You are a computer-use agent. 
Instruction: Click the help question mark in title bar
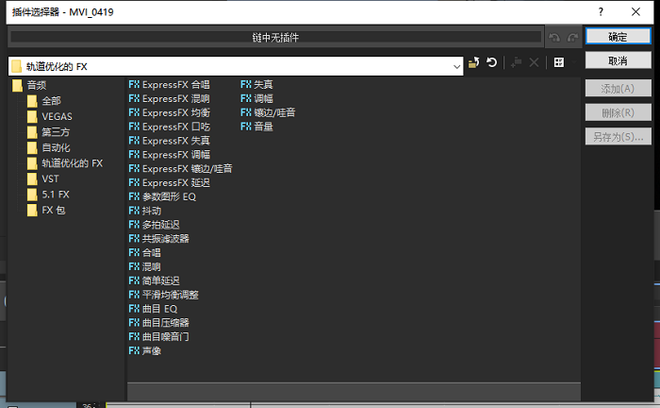pyautogui.click(x=600, y=11)
